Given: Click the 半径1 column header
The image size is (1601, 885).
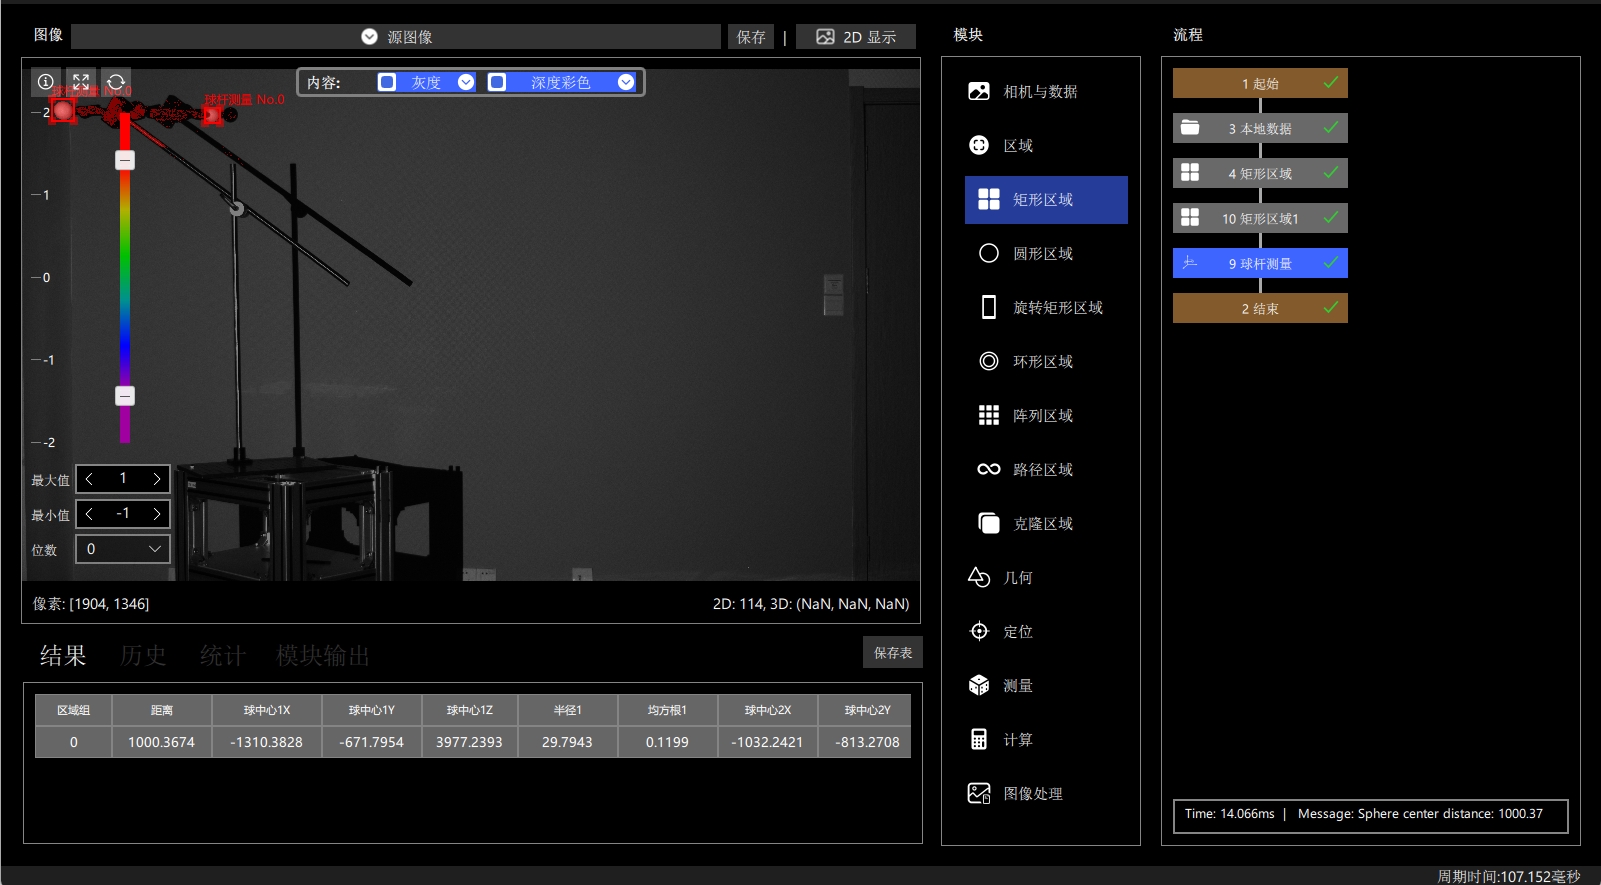Looking at the screenshot, I should coord(567,710).
